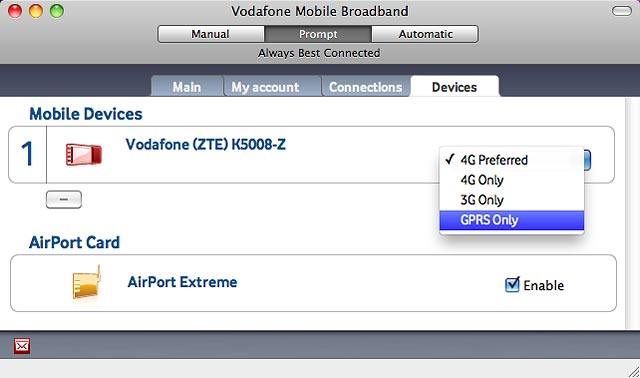The width and height of the screenshot is (640, 378).
Task: Select the Manual connection mode
Action: click(211, 34)
